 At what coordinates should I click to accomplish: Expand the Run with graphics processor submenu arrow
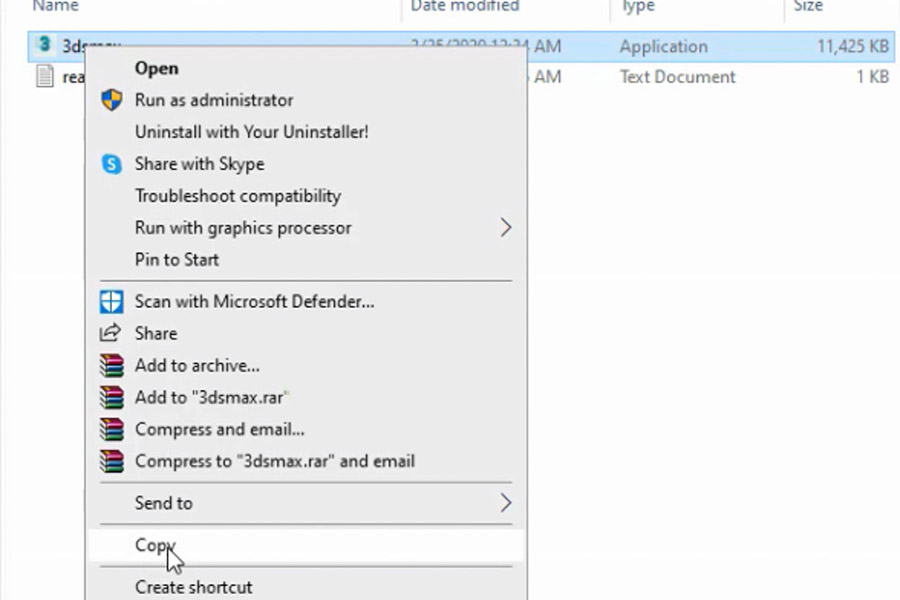pos(505,228)
